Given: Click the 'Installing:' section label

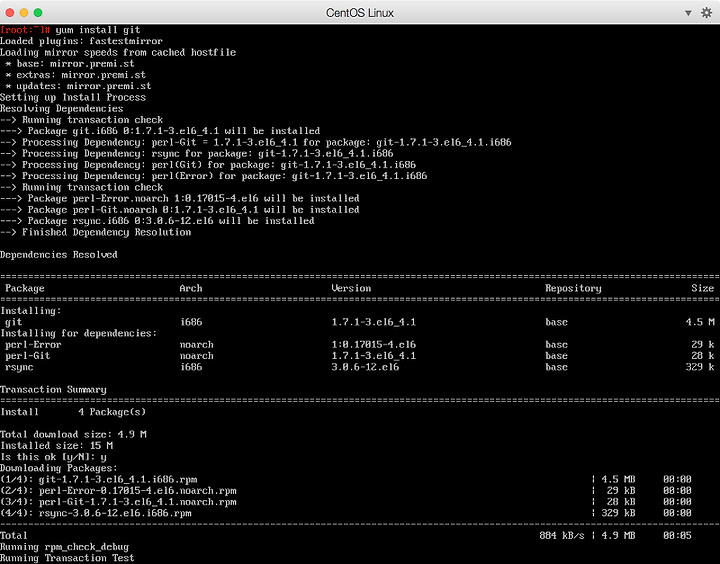Looking at the screenshot, I should click(x=31, y=311).
